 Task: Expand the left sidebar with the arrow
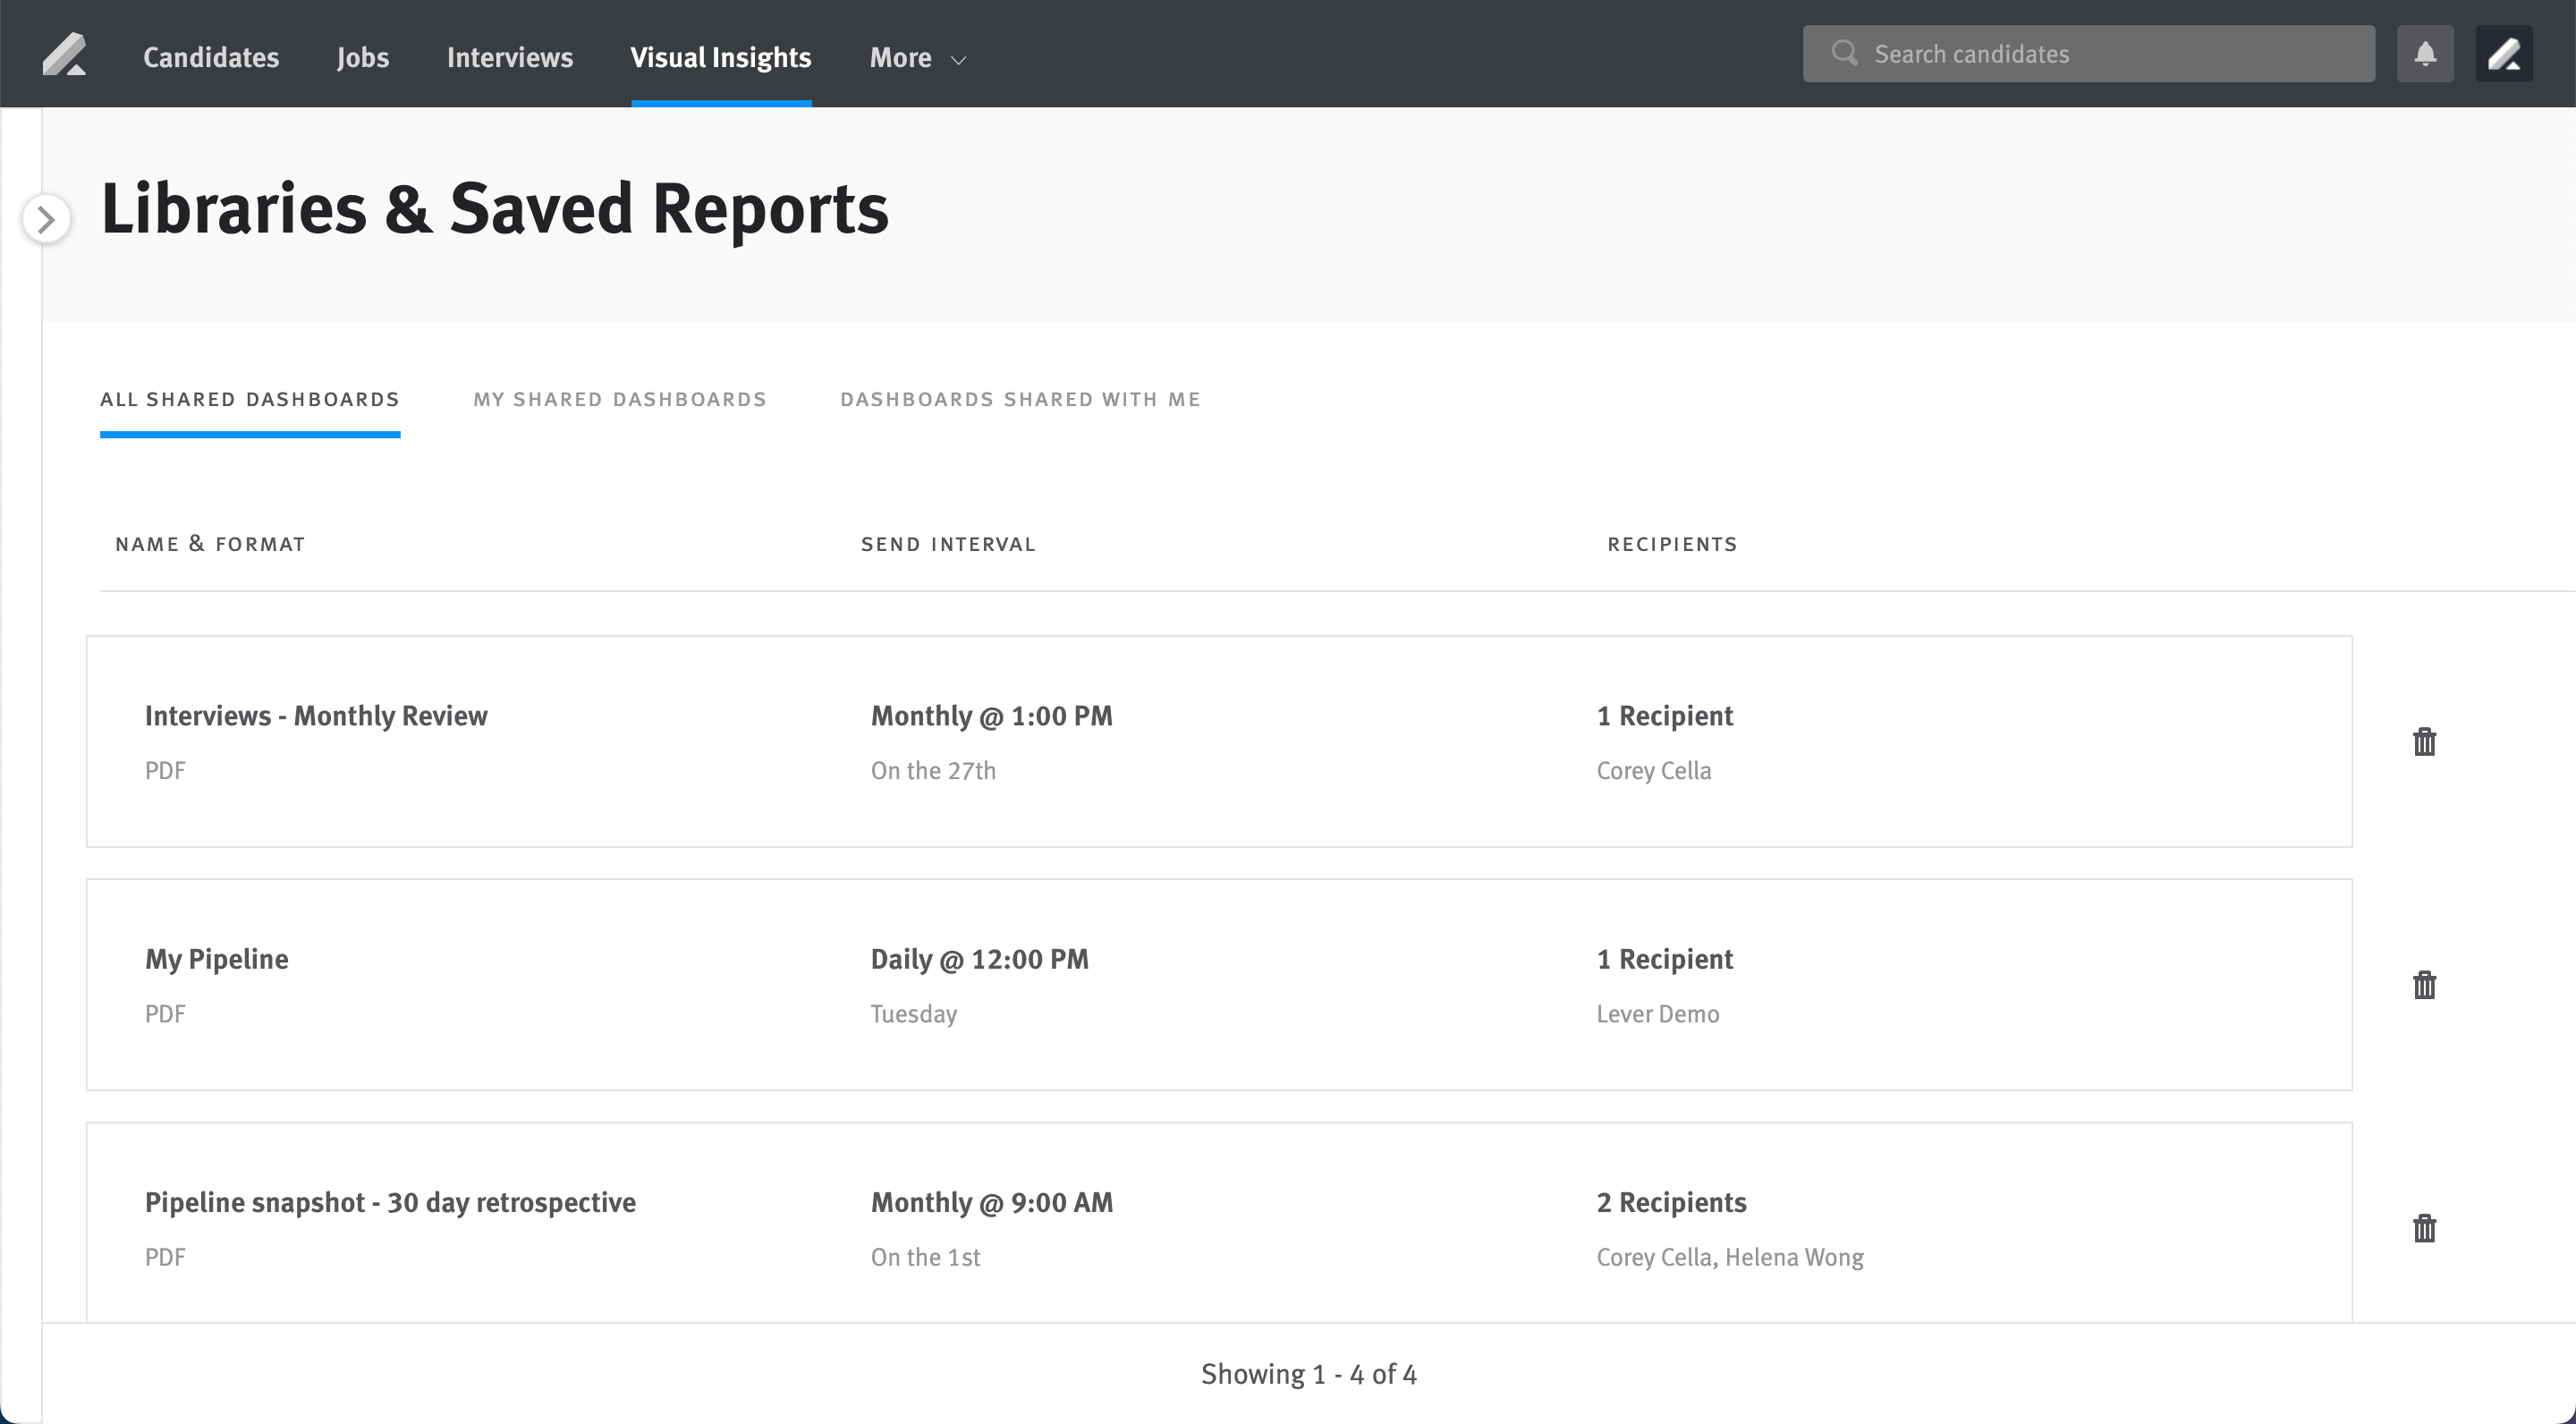pos(46,219)
